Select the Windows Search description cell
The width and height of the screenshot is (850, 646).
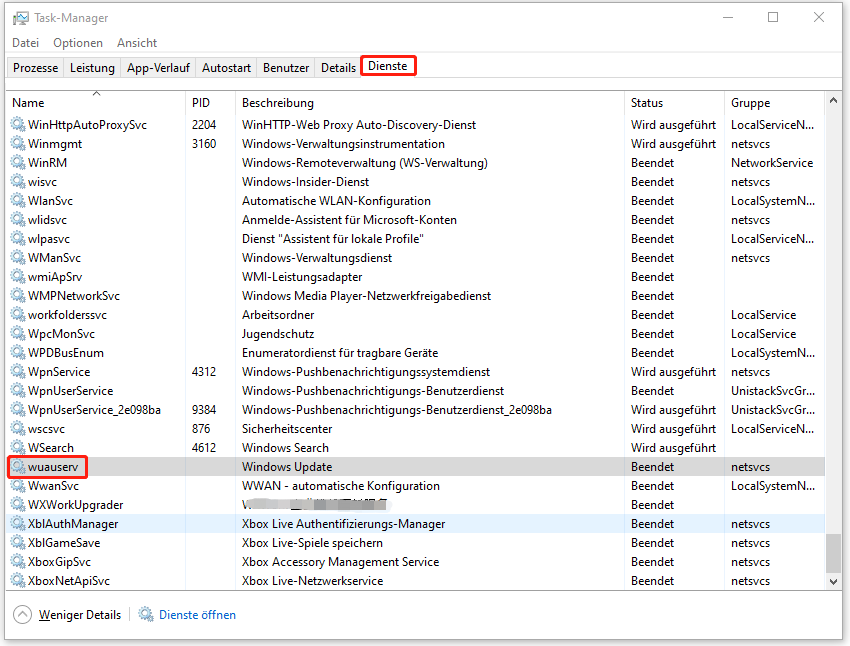[285, 448]
